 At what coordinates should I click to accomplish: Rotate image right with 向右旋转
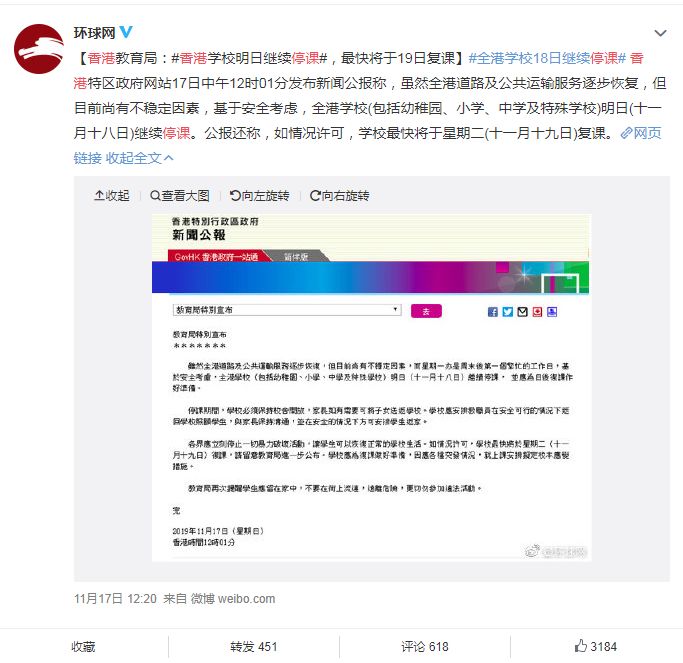click(339, 196)
